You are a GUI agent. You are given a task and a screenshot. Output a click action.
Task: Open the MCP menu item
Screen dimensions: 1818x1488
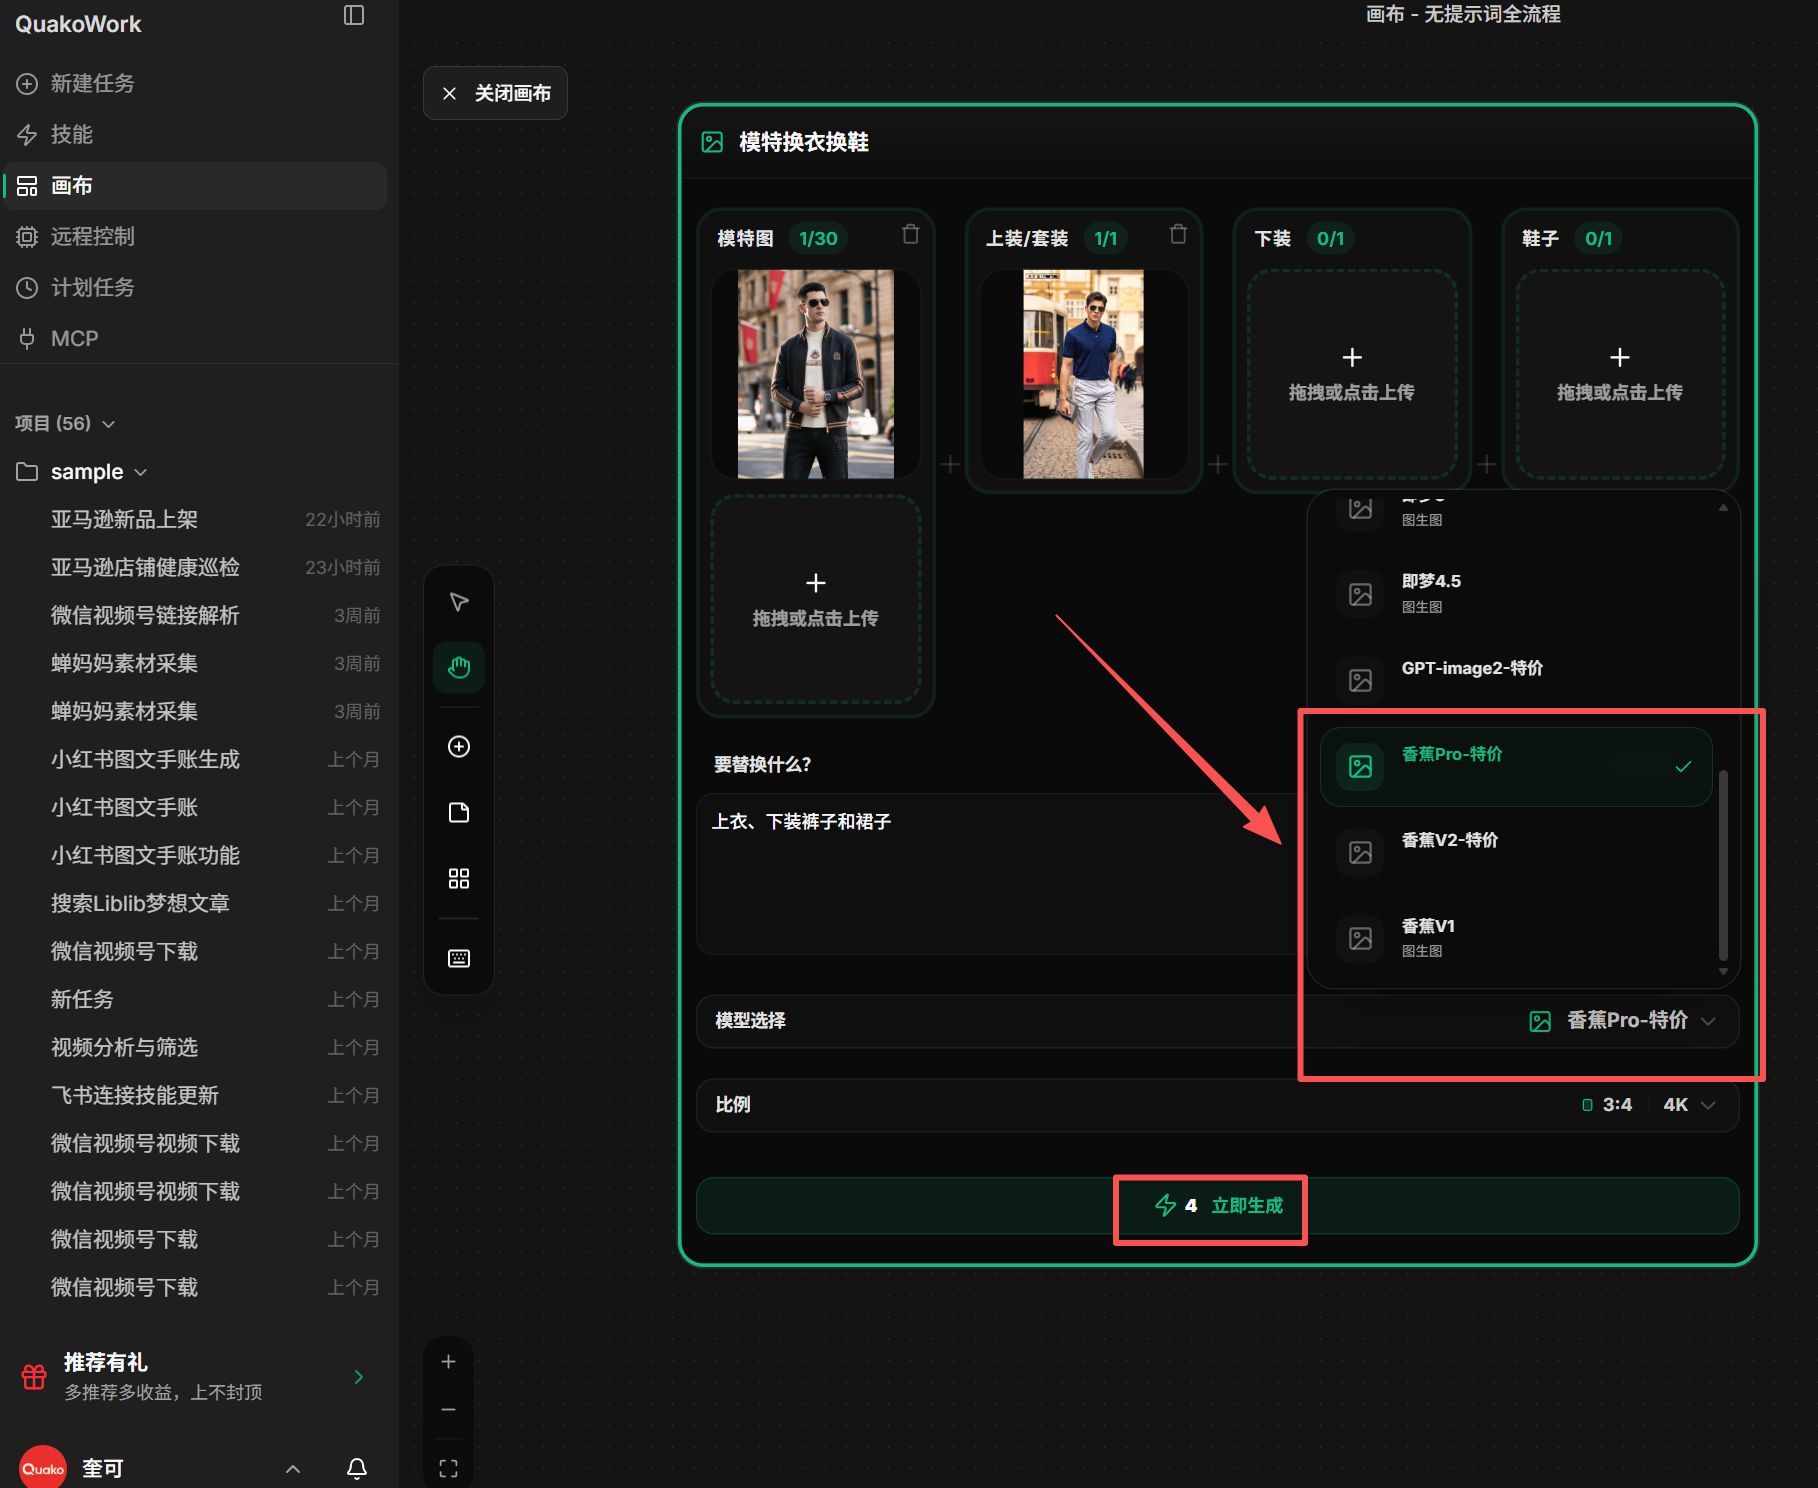point(195,339)
